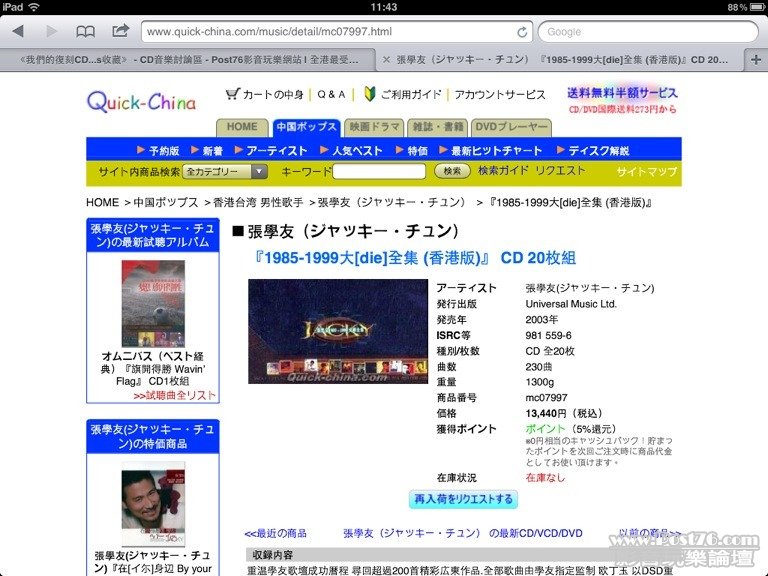Click 香港台湾 男性歌手 in breadcrumb
768x576 pixels.
pyautogui.click(x=258, y=202)
